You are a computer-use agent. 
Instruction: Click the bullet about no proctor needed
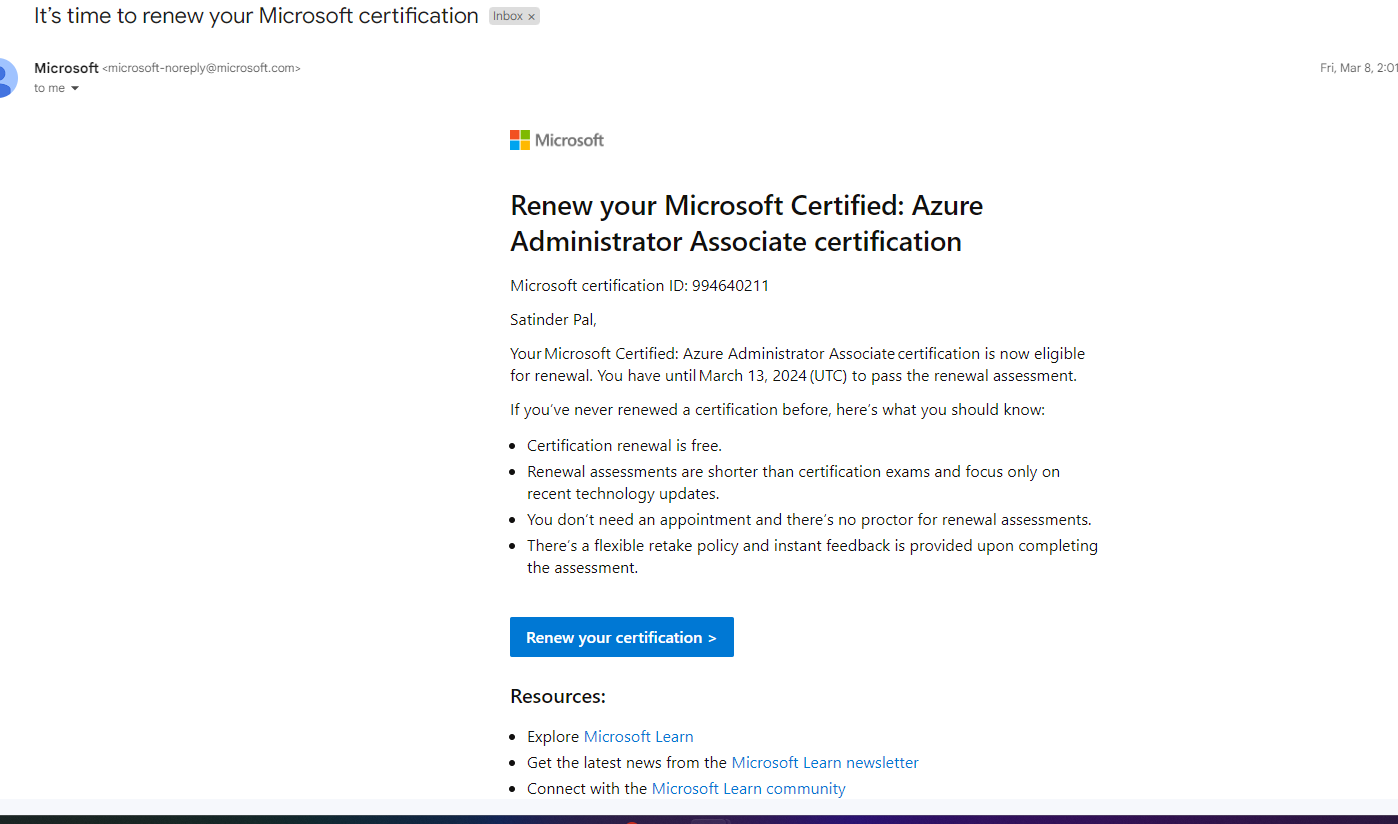(x=809, y=520)
